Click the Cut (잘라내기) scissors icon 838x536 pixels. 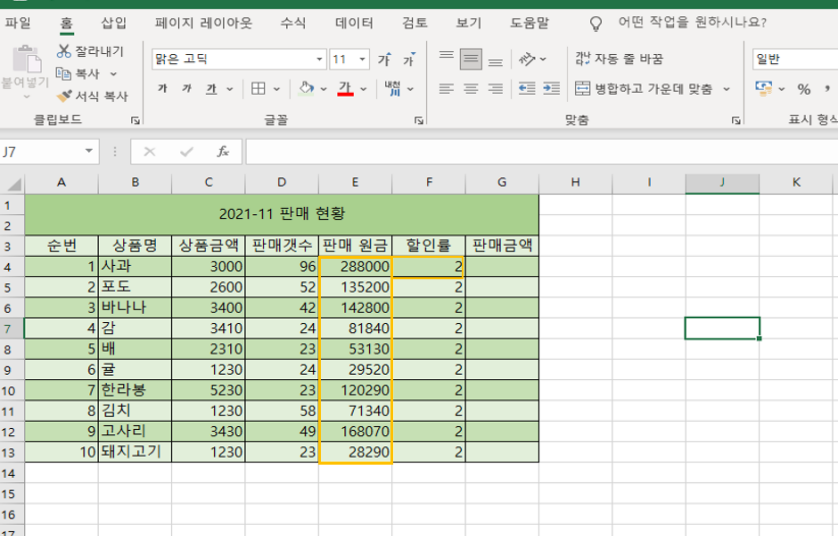(x=64, y=51)
